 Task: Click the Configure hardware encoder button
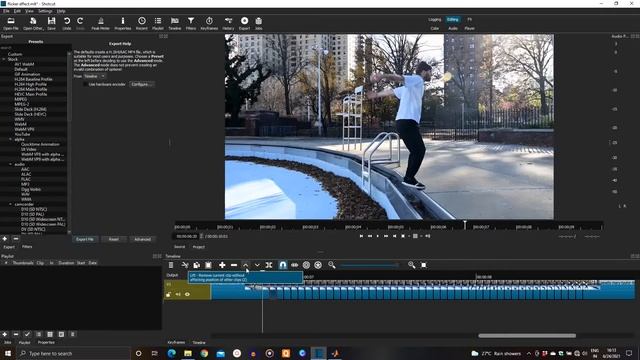click(x=142, y=84)
